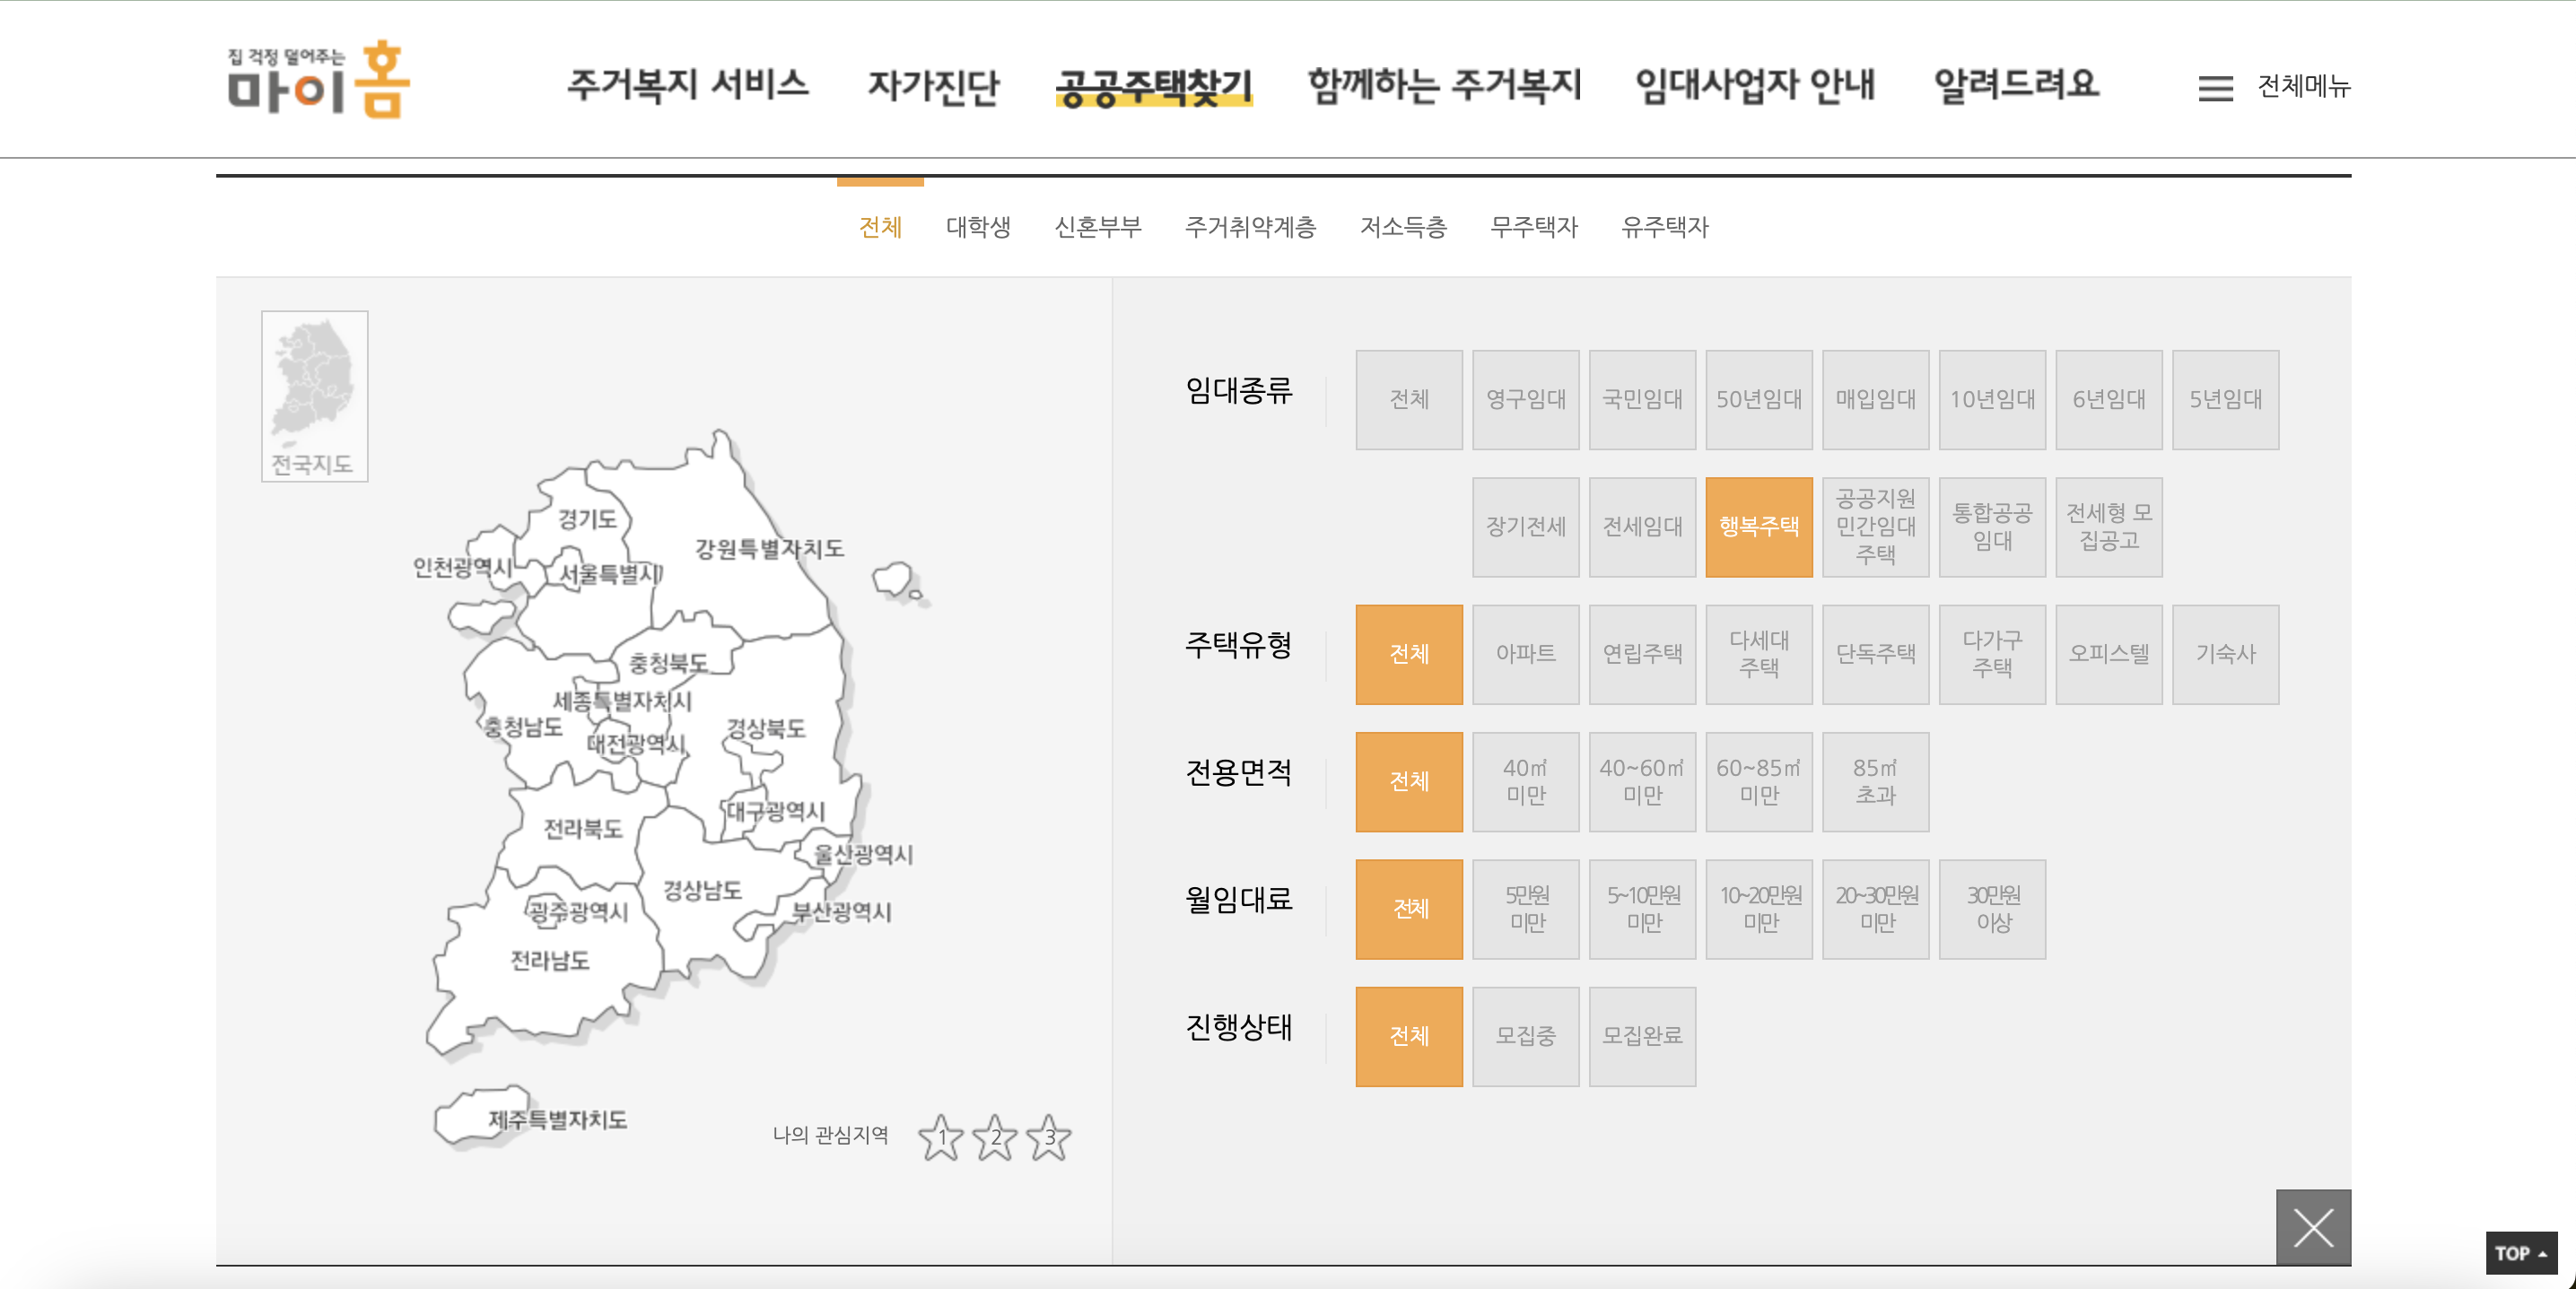Toggle the 모집중 progress status filter
The width and height of the screenshot is (2576, 1289).
pos(1525,1037)
